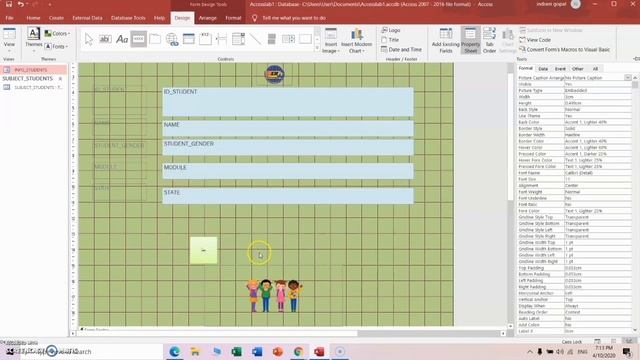The image size is (640, 360).
Task: Insert Date and Time
Action: click(401, 49)
